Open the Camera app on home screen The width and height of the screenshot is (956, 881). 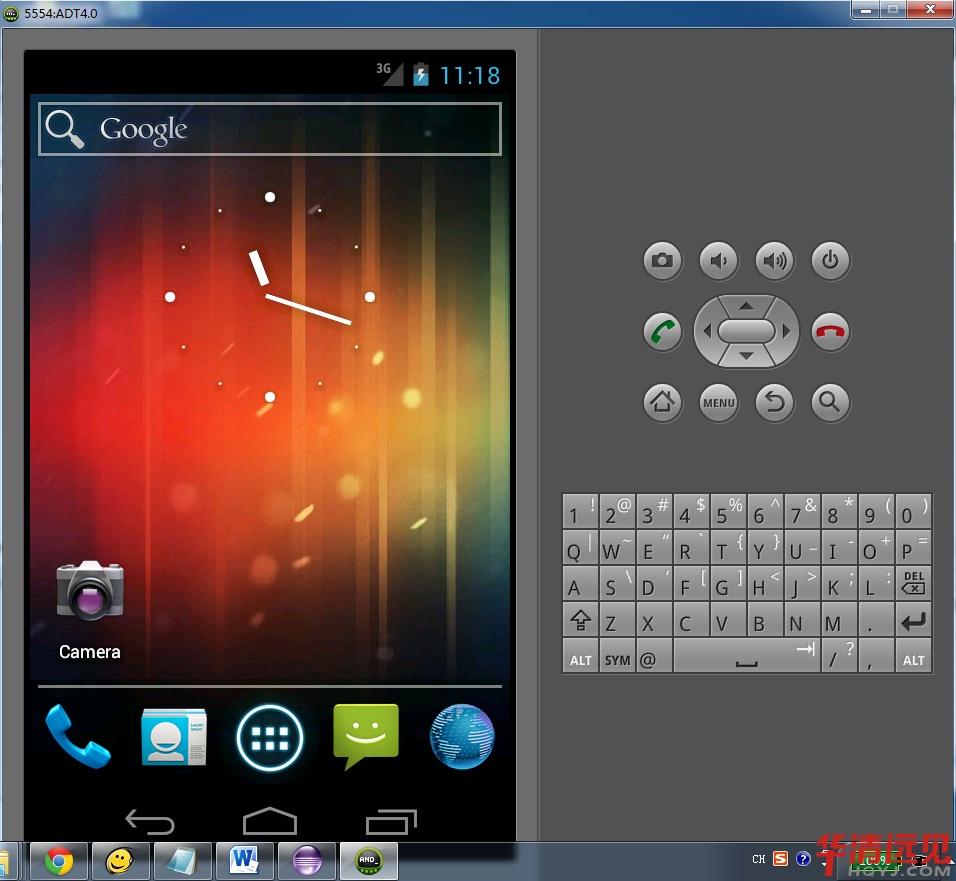point(90,592)
